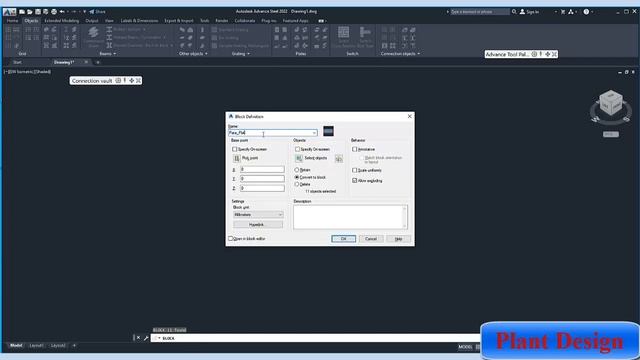Click the Plot printer icon in quick access toolbar
Image resolution: width=640 pixels, height=360 pixels.
coord(53,12)
